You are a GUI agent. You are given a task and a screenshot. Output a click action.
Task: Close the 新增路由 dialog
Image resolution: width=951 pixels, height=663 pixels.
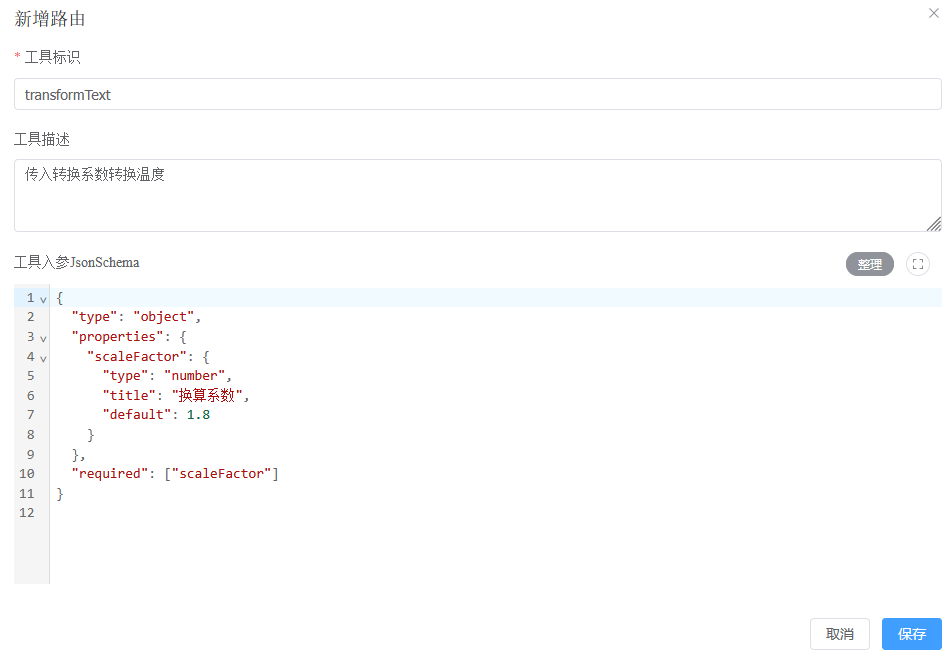(932, 13)
